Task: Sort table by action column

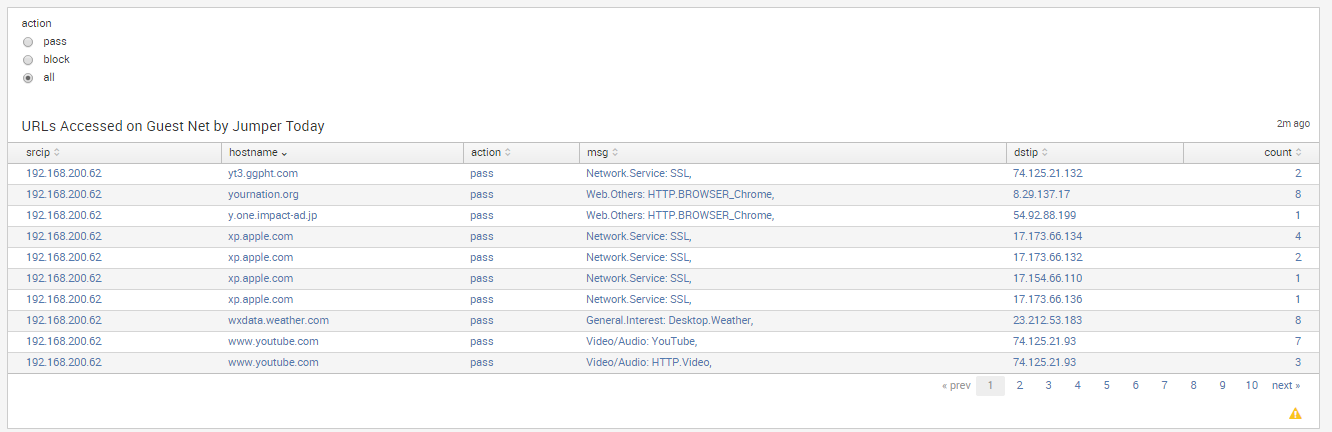Action: 508,153
